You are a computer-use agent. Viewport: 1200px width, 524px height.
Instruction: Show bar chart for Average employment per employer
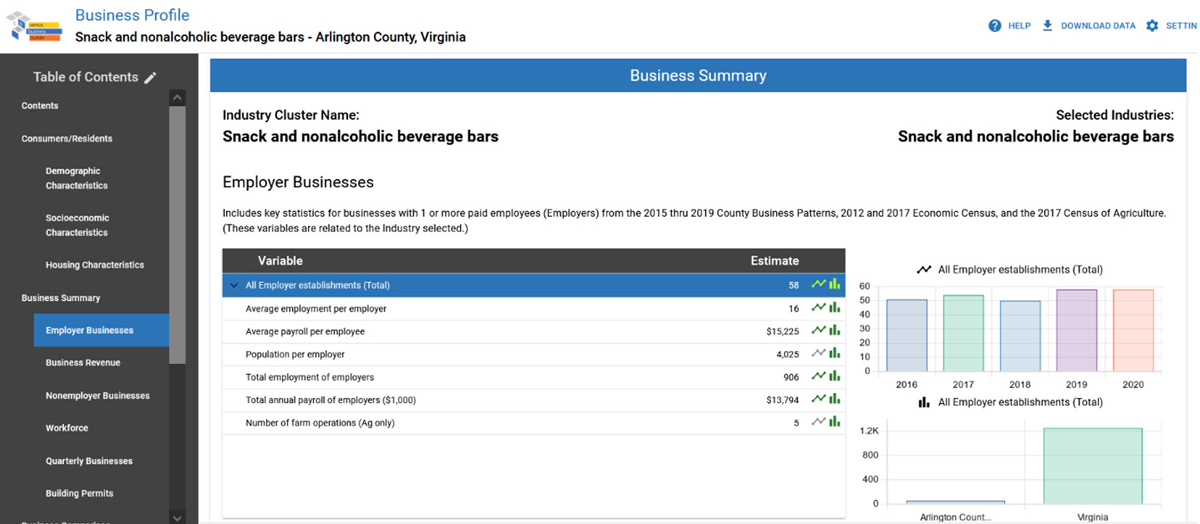click(x=834, y=308)
